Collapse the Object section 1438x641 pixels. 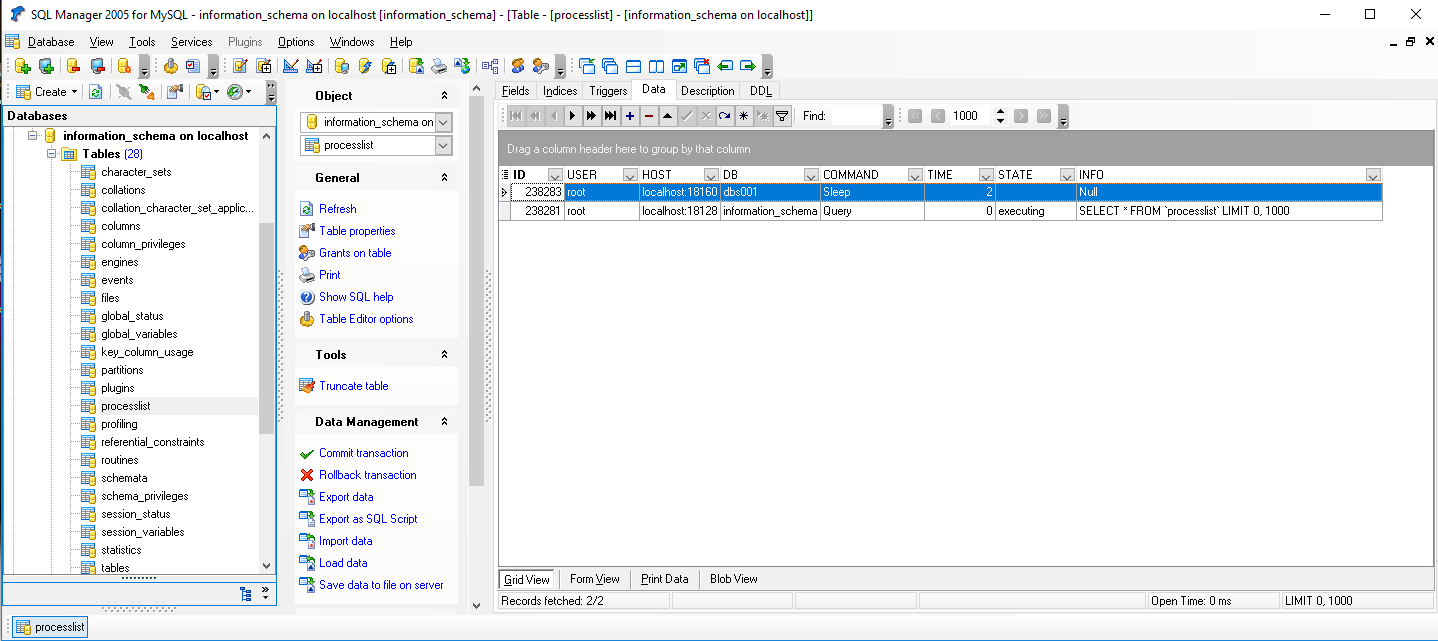coord(445,96)
